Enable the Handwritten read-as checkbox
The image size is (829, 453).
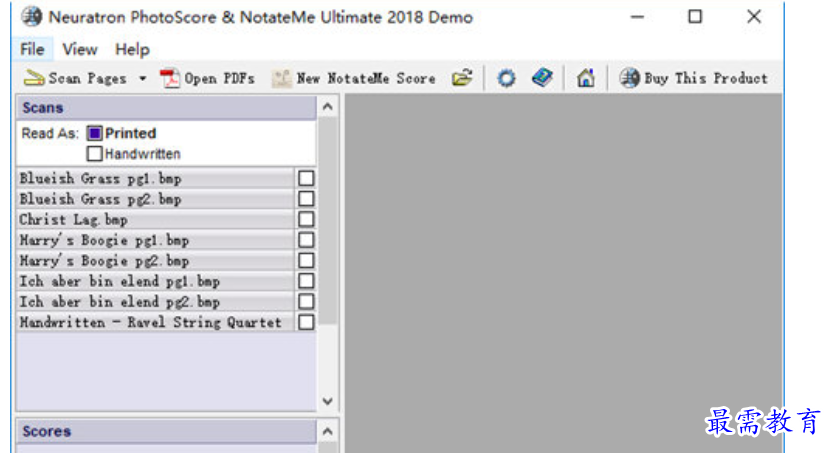point(94,154)
